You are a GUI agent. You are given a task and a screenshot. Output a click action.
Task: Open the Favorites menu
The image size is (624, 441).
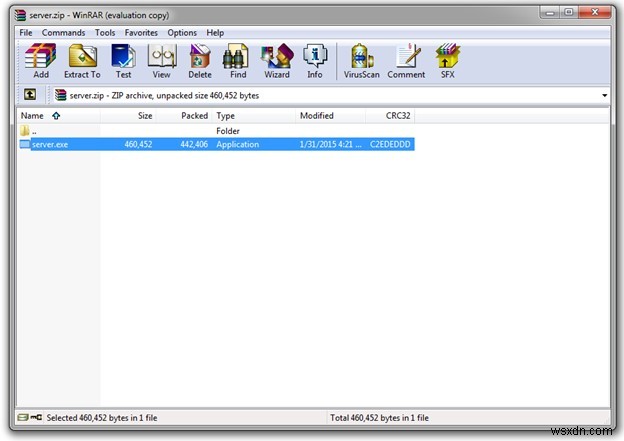click(x=141, y=33)
